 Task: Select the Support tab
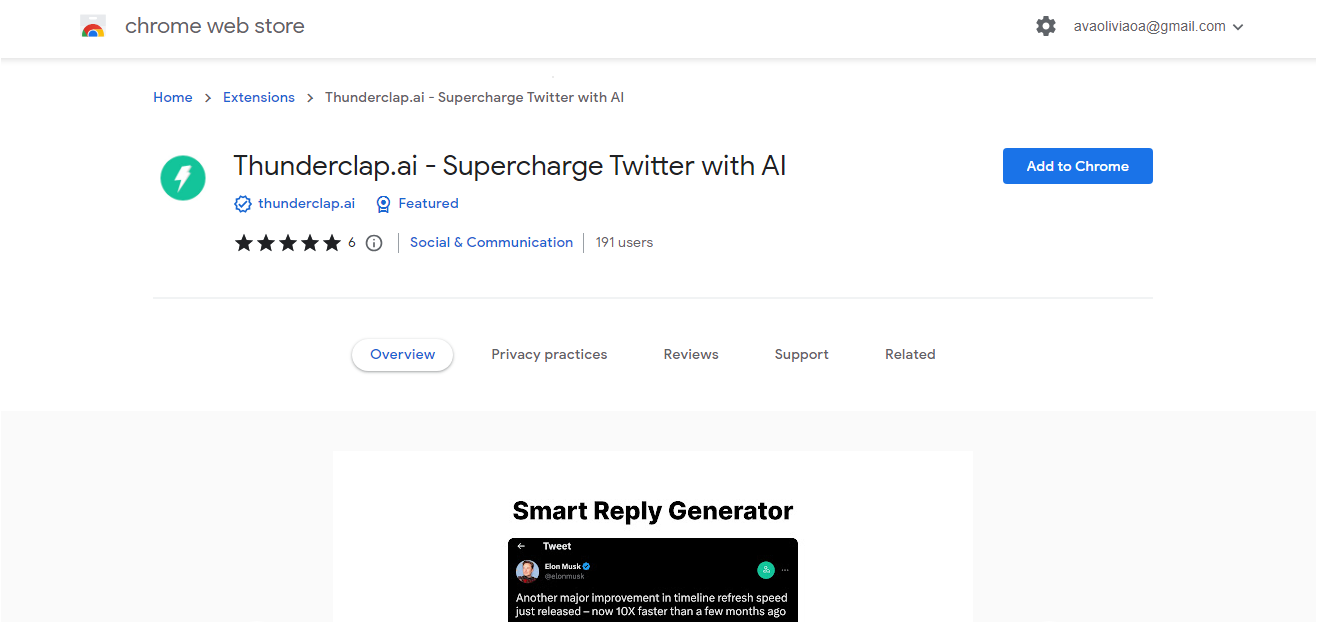[801, 355]
